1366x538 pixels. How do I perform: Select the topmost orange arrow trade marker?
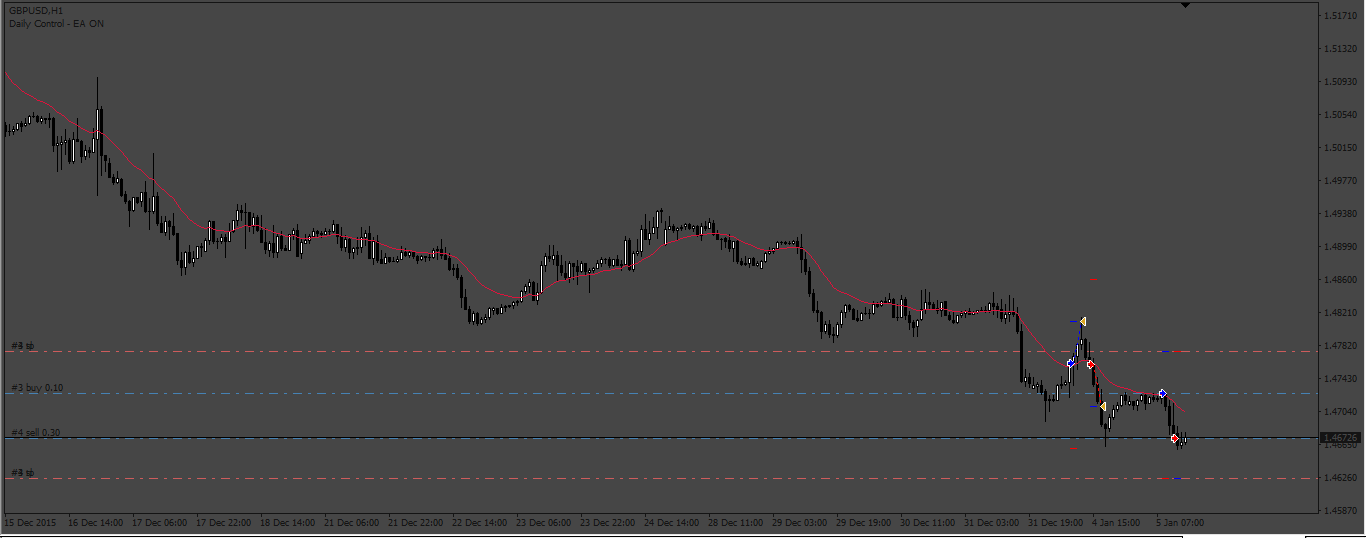coord(1083,321)
